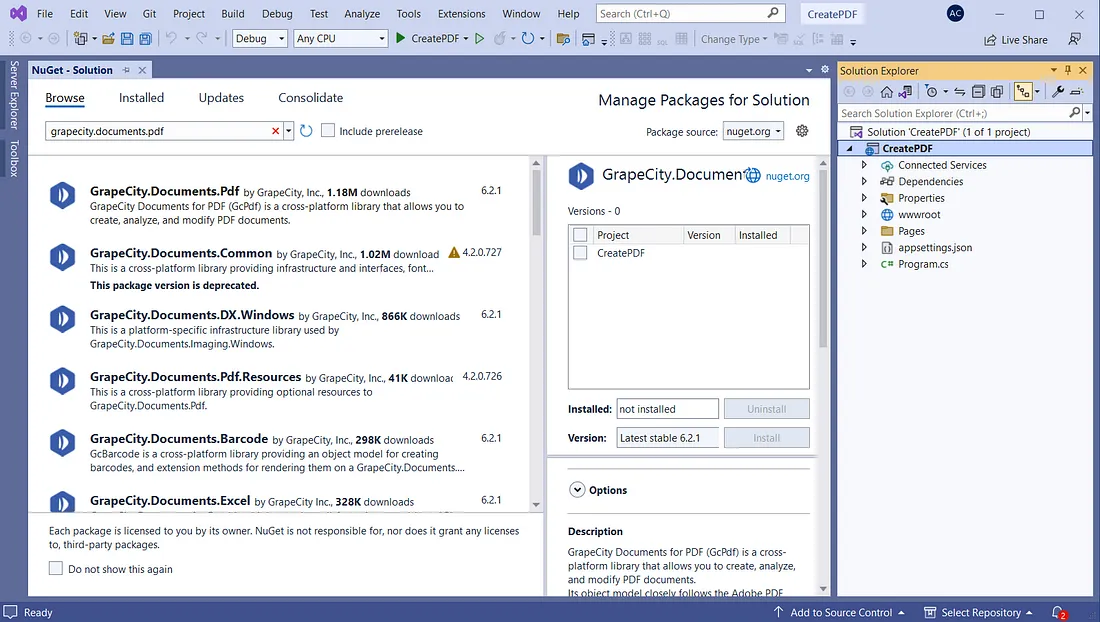
Task: Enable the Include prerelease checkbox
Action: [x=327, y=130]
